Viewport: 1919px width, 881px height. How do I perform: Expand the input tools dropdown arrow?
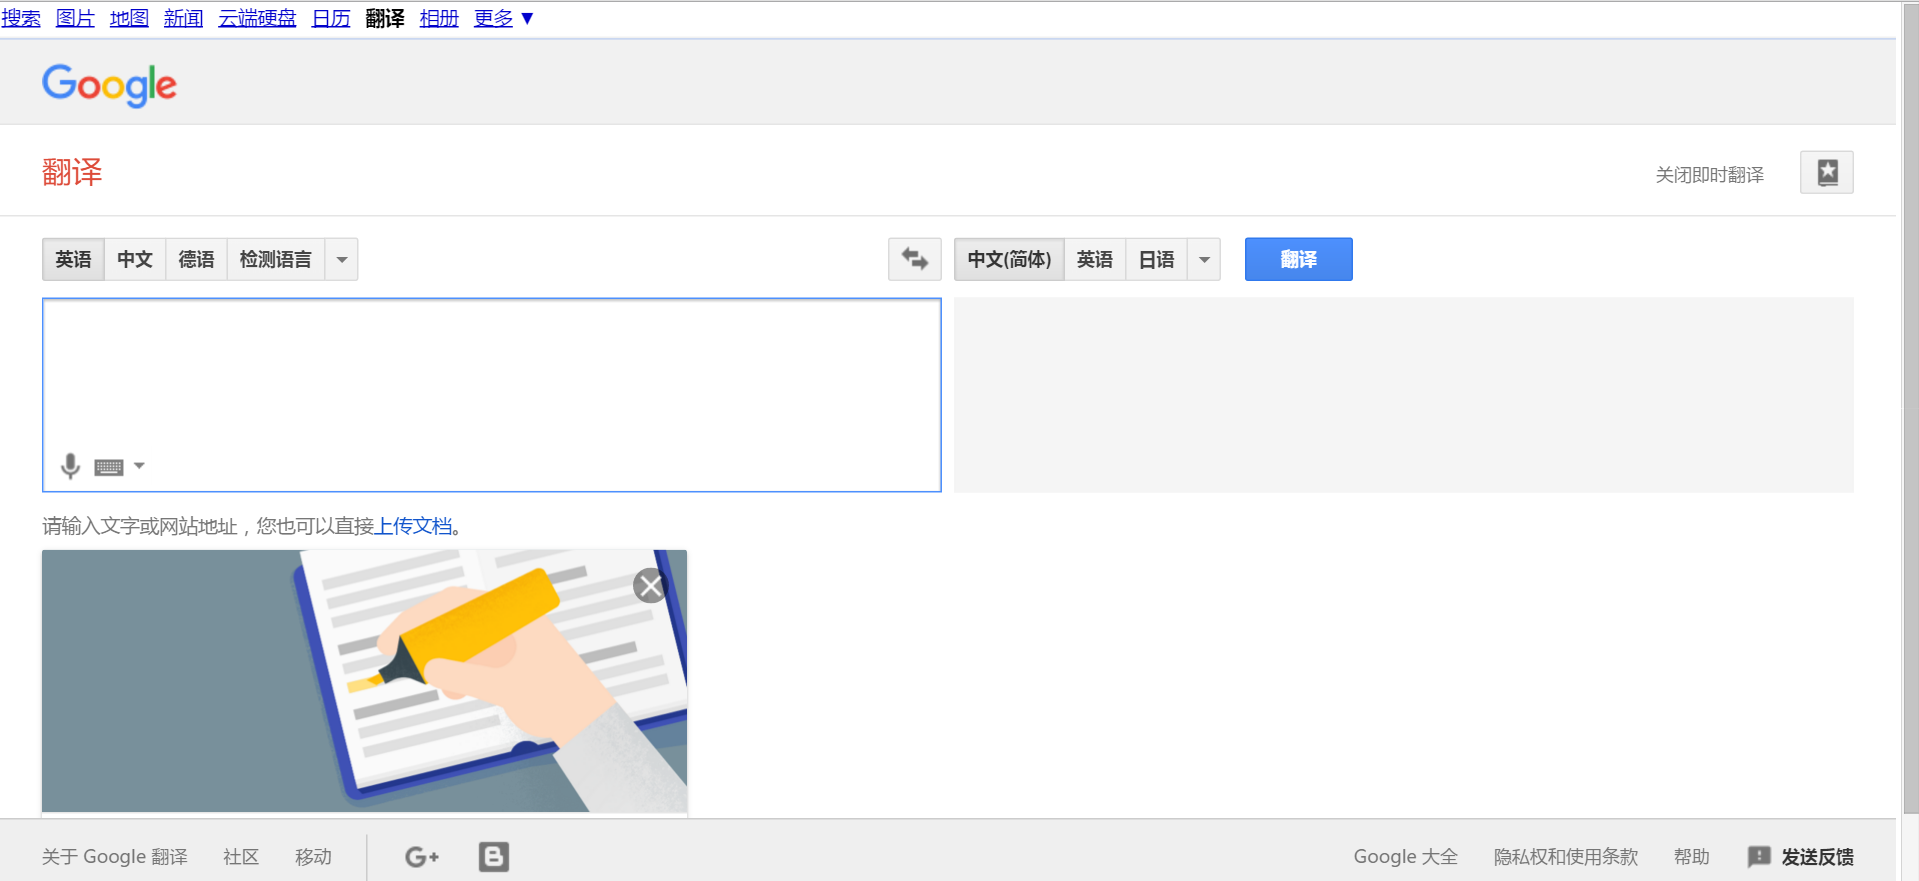pos(139,466)
